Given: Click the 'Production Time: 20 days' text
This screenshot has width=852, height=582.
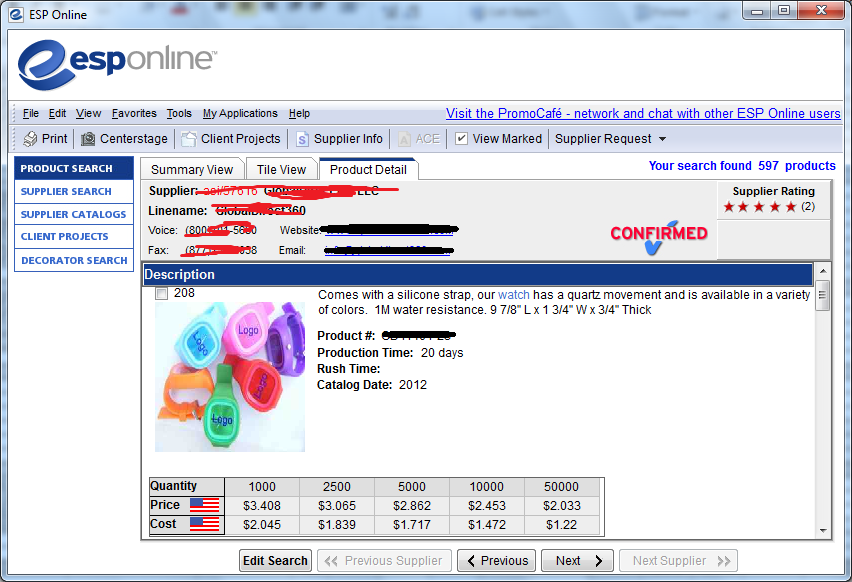Looking at the screenshot, I should (390, 353).
